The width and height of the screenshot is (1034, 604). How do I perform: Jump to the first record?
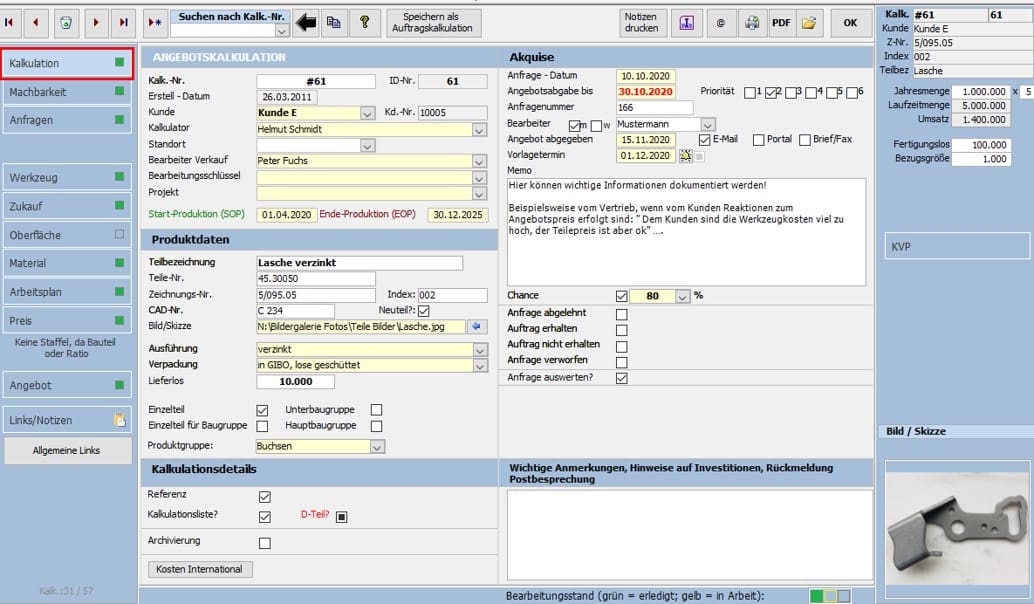(x=12, y=22)
